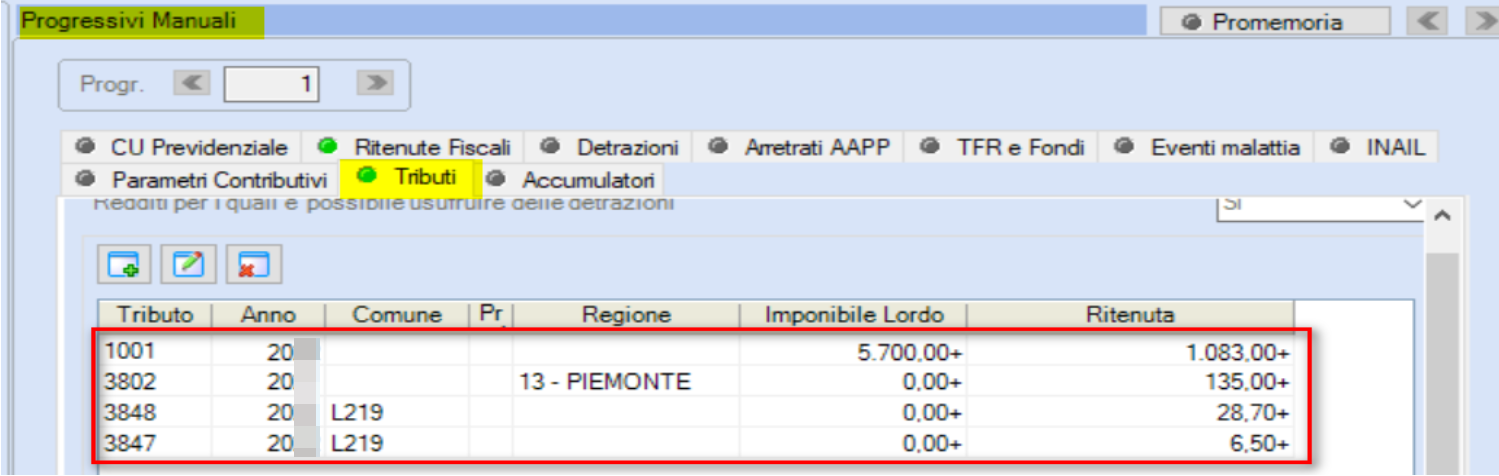Select tributo row 1001
Screen dimensions: 1499x476
pos(696,352)
